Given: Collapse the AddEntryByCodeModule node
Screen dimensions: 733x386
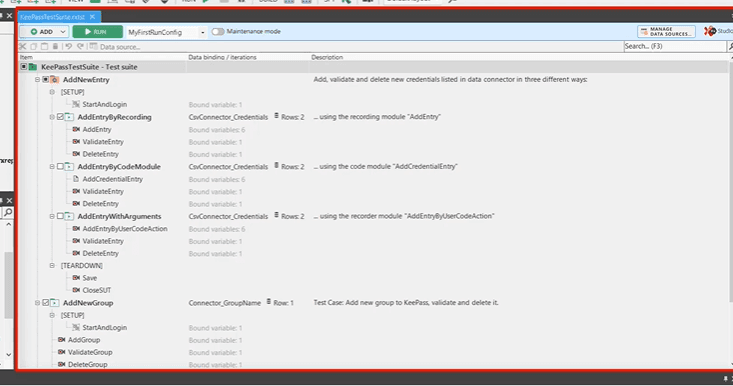Looking at the screenshot, I should (x=52, y=166).
